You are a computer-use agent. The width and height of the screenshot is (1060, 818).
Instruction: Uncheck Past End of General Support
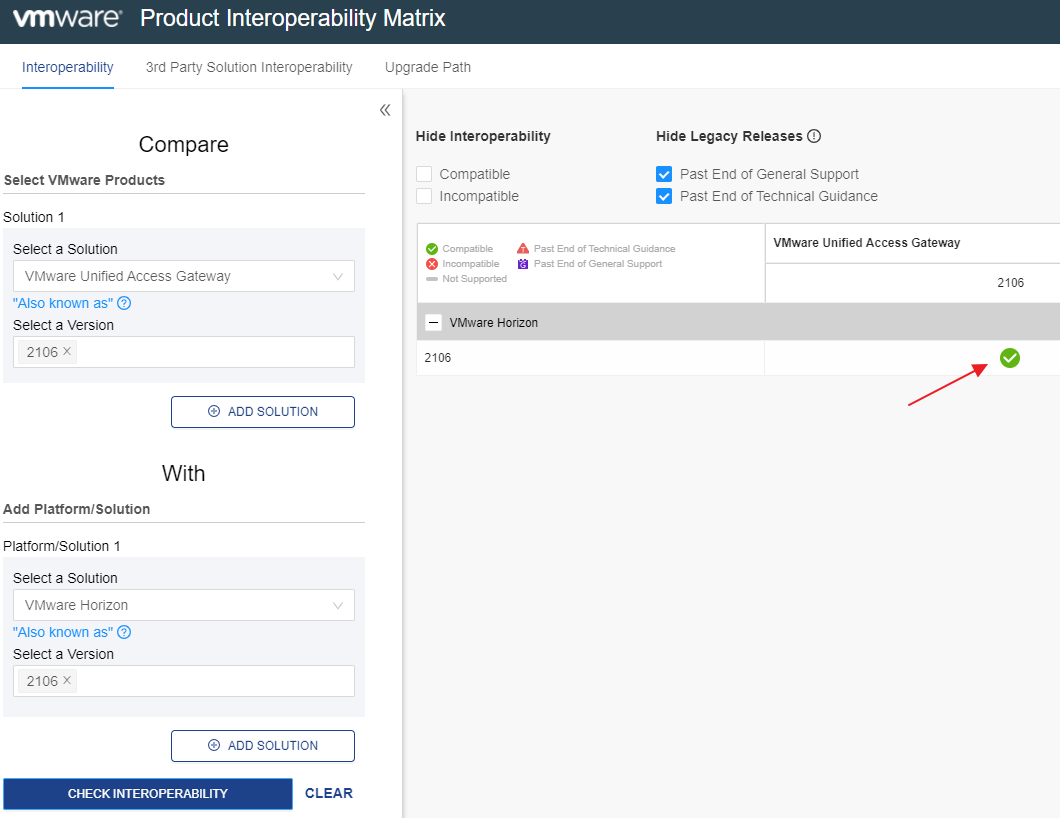coord(664,174)
